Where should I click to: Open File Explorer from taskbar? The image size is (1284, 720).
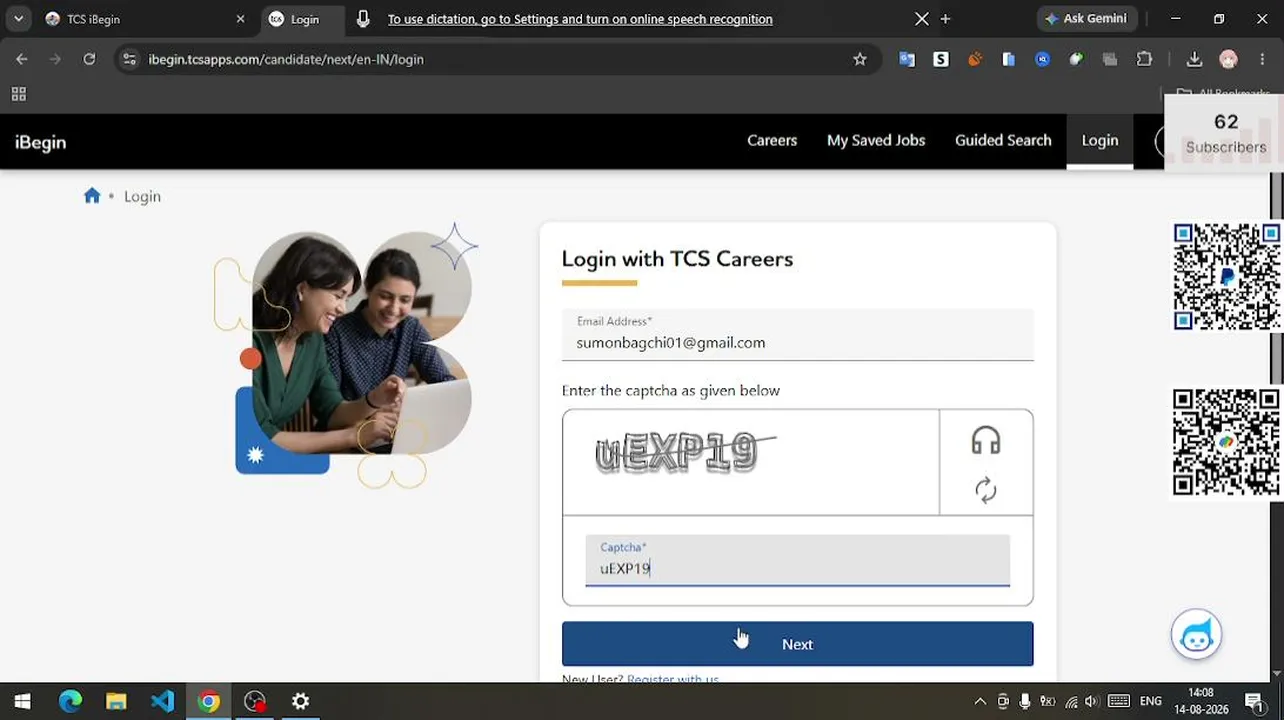pos(116,702)
